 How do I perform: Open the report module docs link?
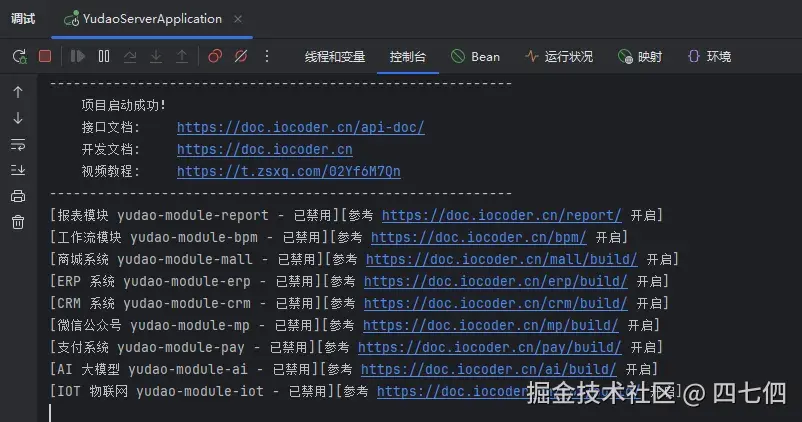(501, 215)
